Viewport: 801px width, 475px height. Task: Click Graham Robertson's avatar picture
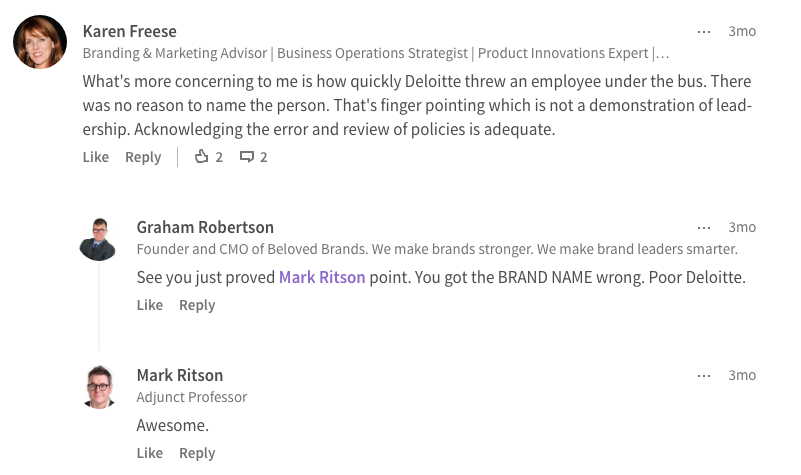(x=99, y=239)
